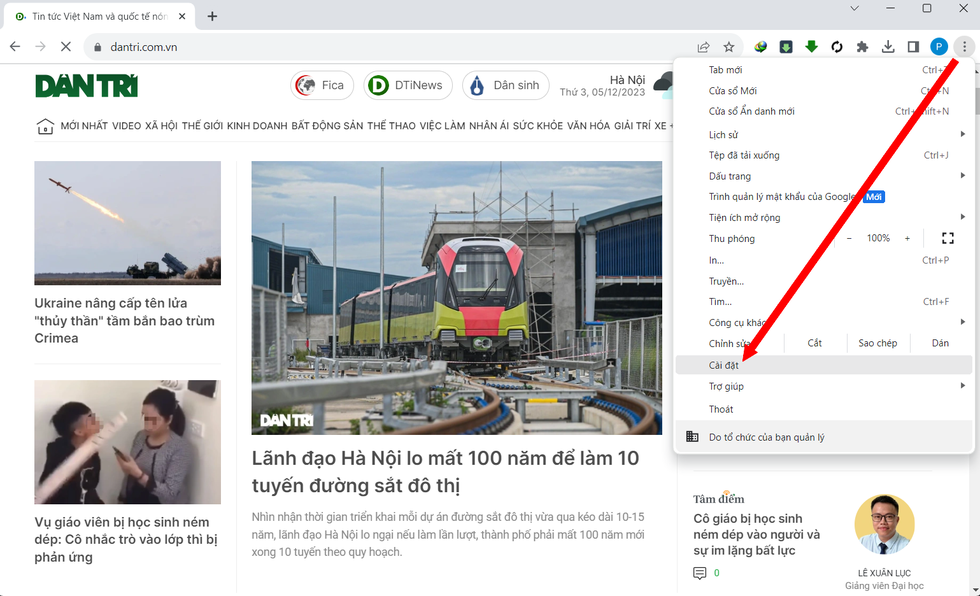Open headline 'Lãnh đạo Hà Nội lo mất 100 năm'
This screenshot has height=596, width=980.
(445, 472)
